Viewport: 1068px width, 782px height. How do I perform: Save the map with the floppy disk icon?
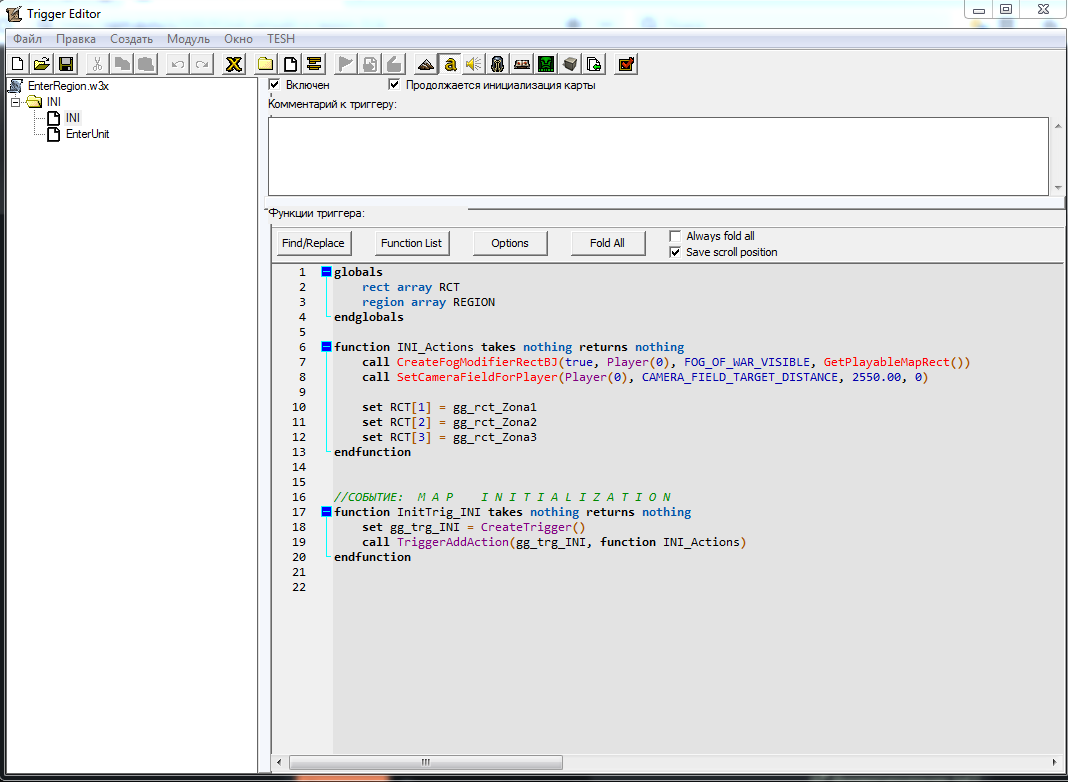[66, 64]
